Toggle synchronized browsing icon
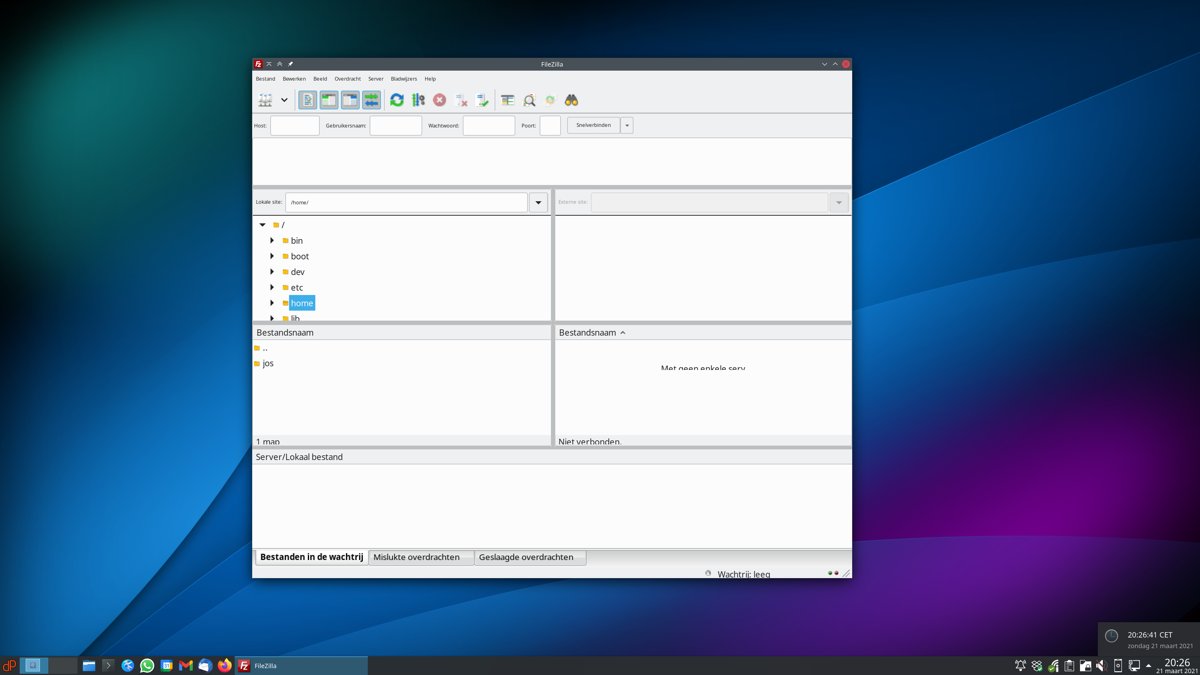1200x675 pixels. [550, 100]
